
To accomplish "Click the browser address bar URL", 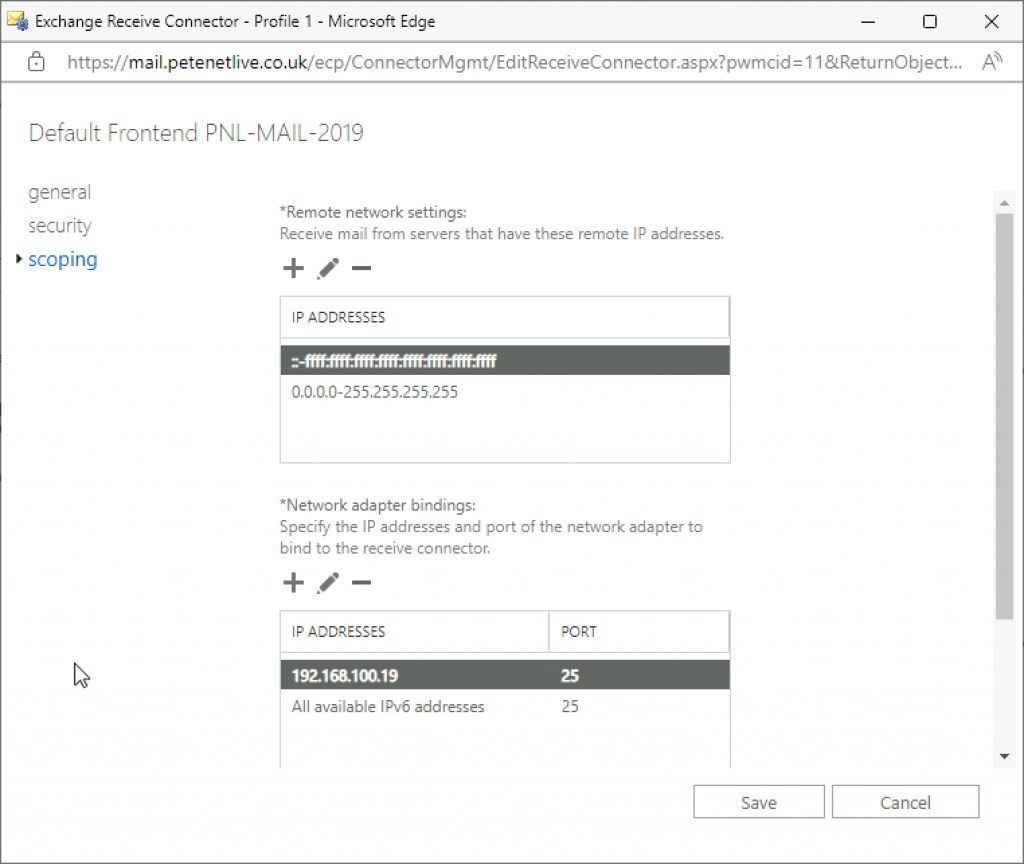I will pos(400,61).
